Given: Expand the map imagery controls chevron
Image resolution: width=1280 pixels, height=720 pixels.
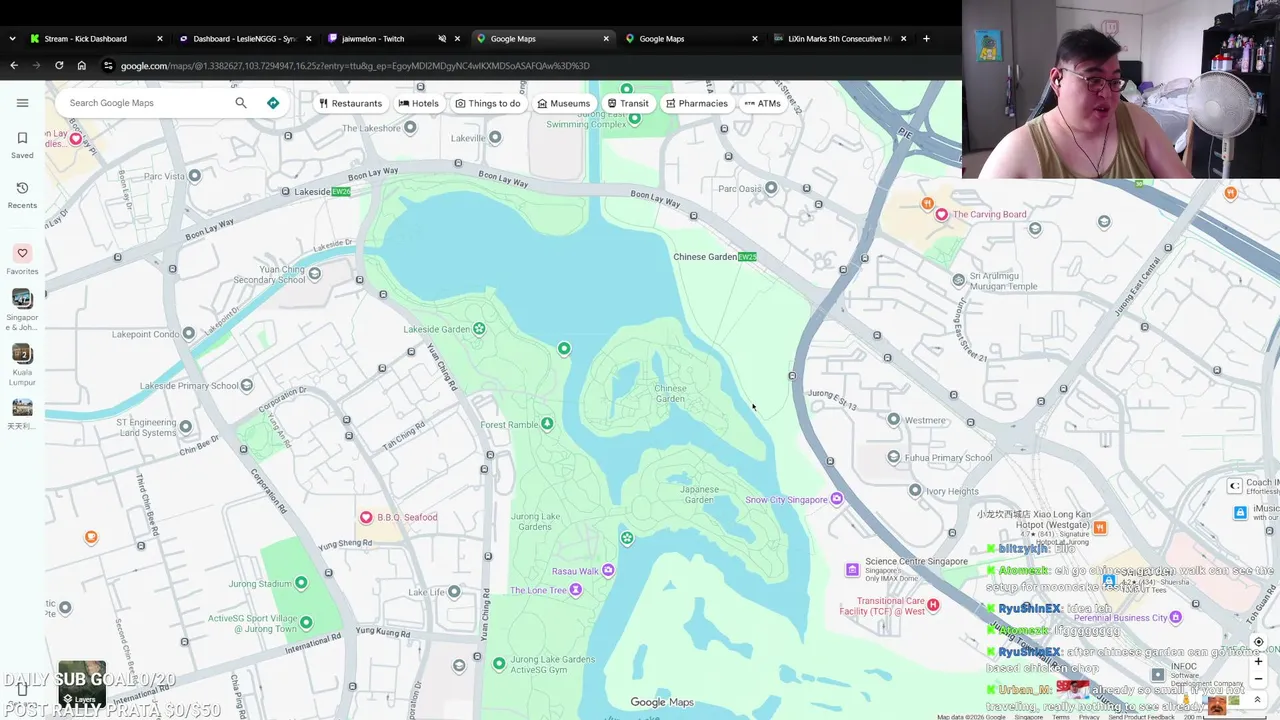Looking at the screenshot, I should coord(1257,700).
